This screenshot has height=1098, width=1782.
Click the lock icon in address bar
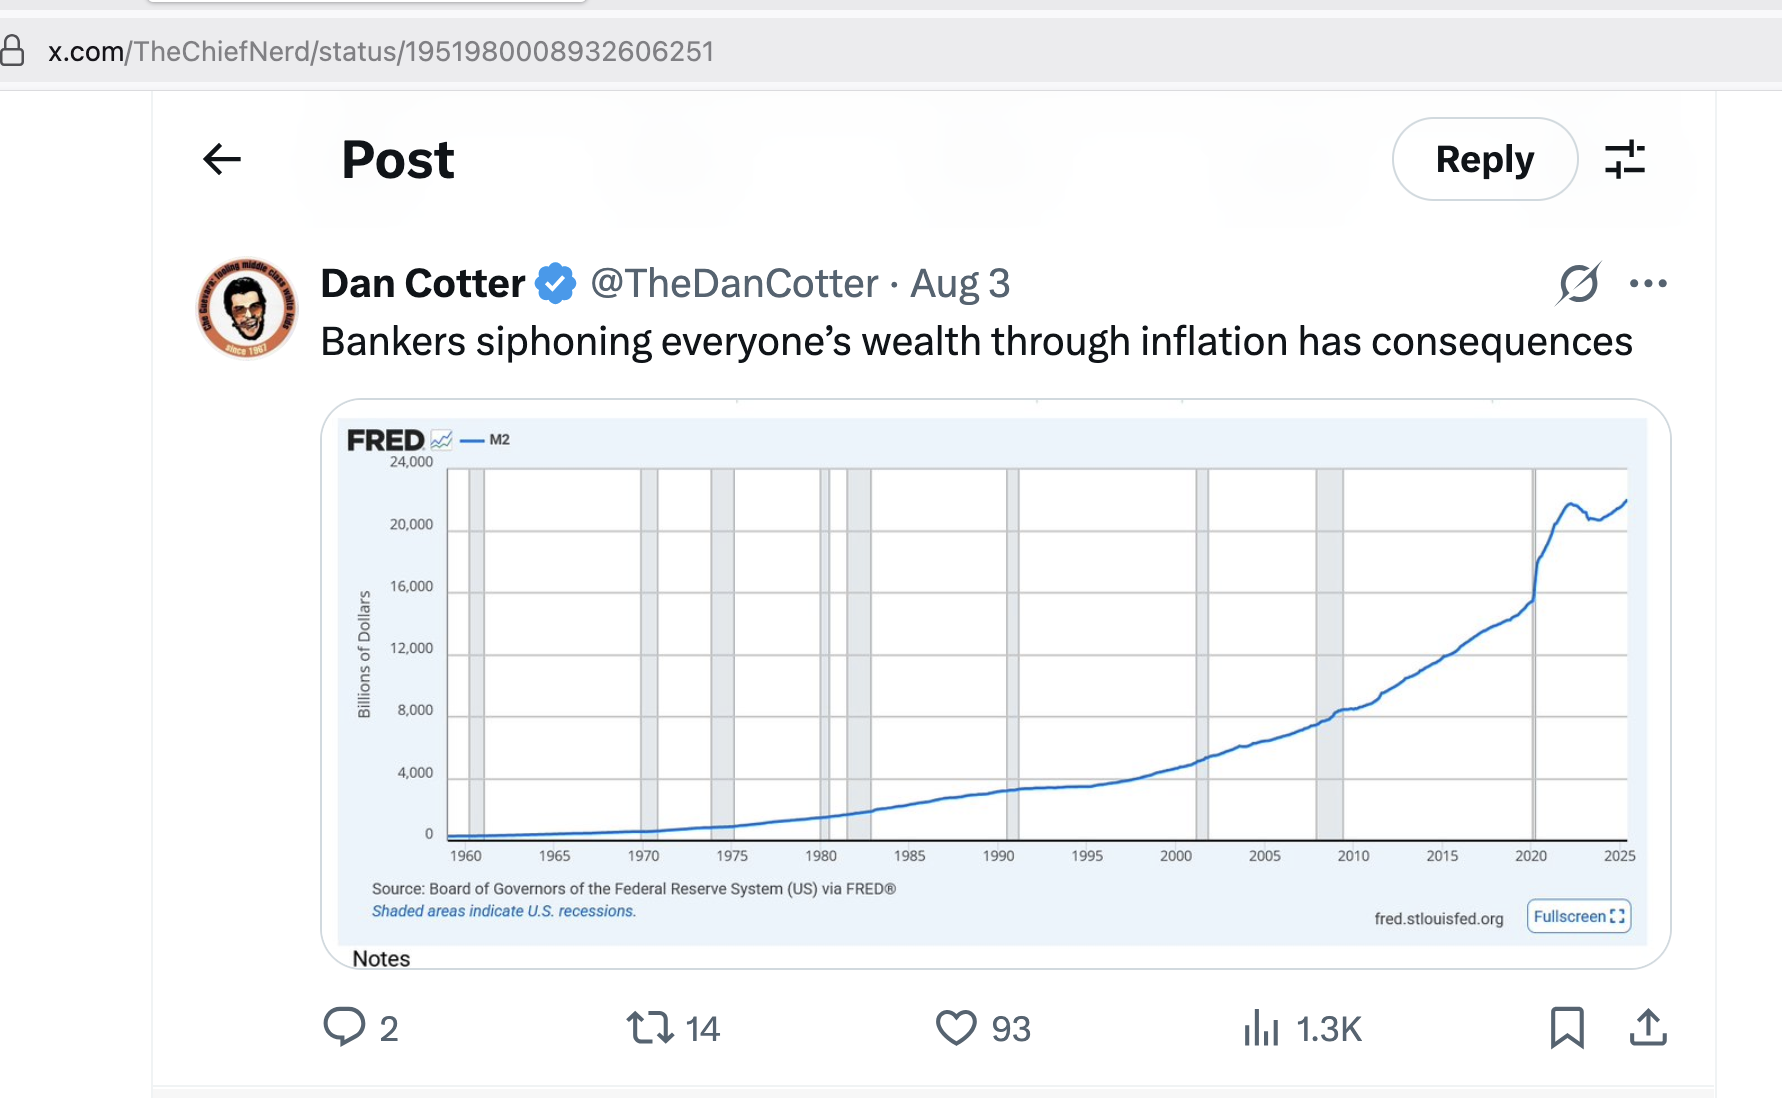click(x=12, y=50)
